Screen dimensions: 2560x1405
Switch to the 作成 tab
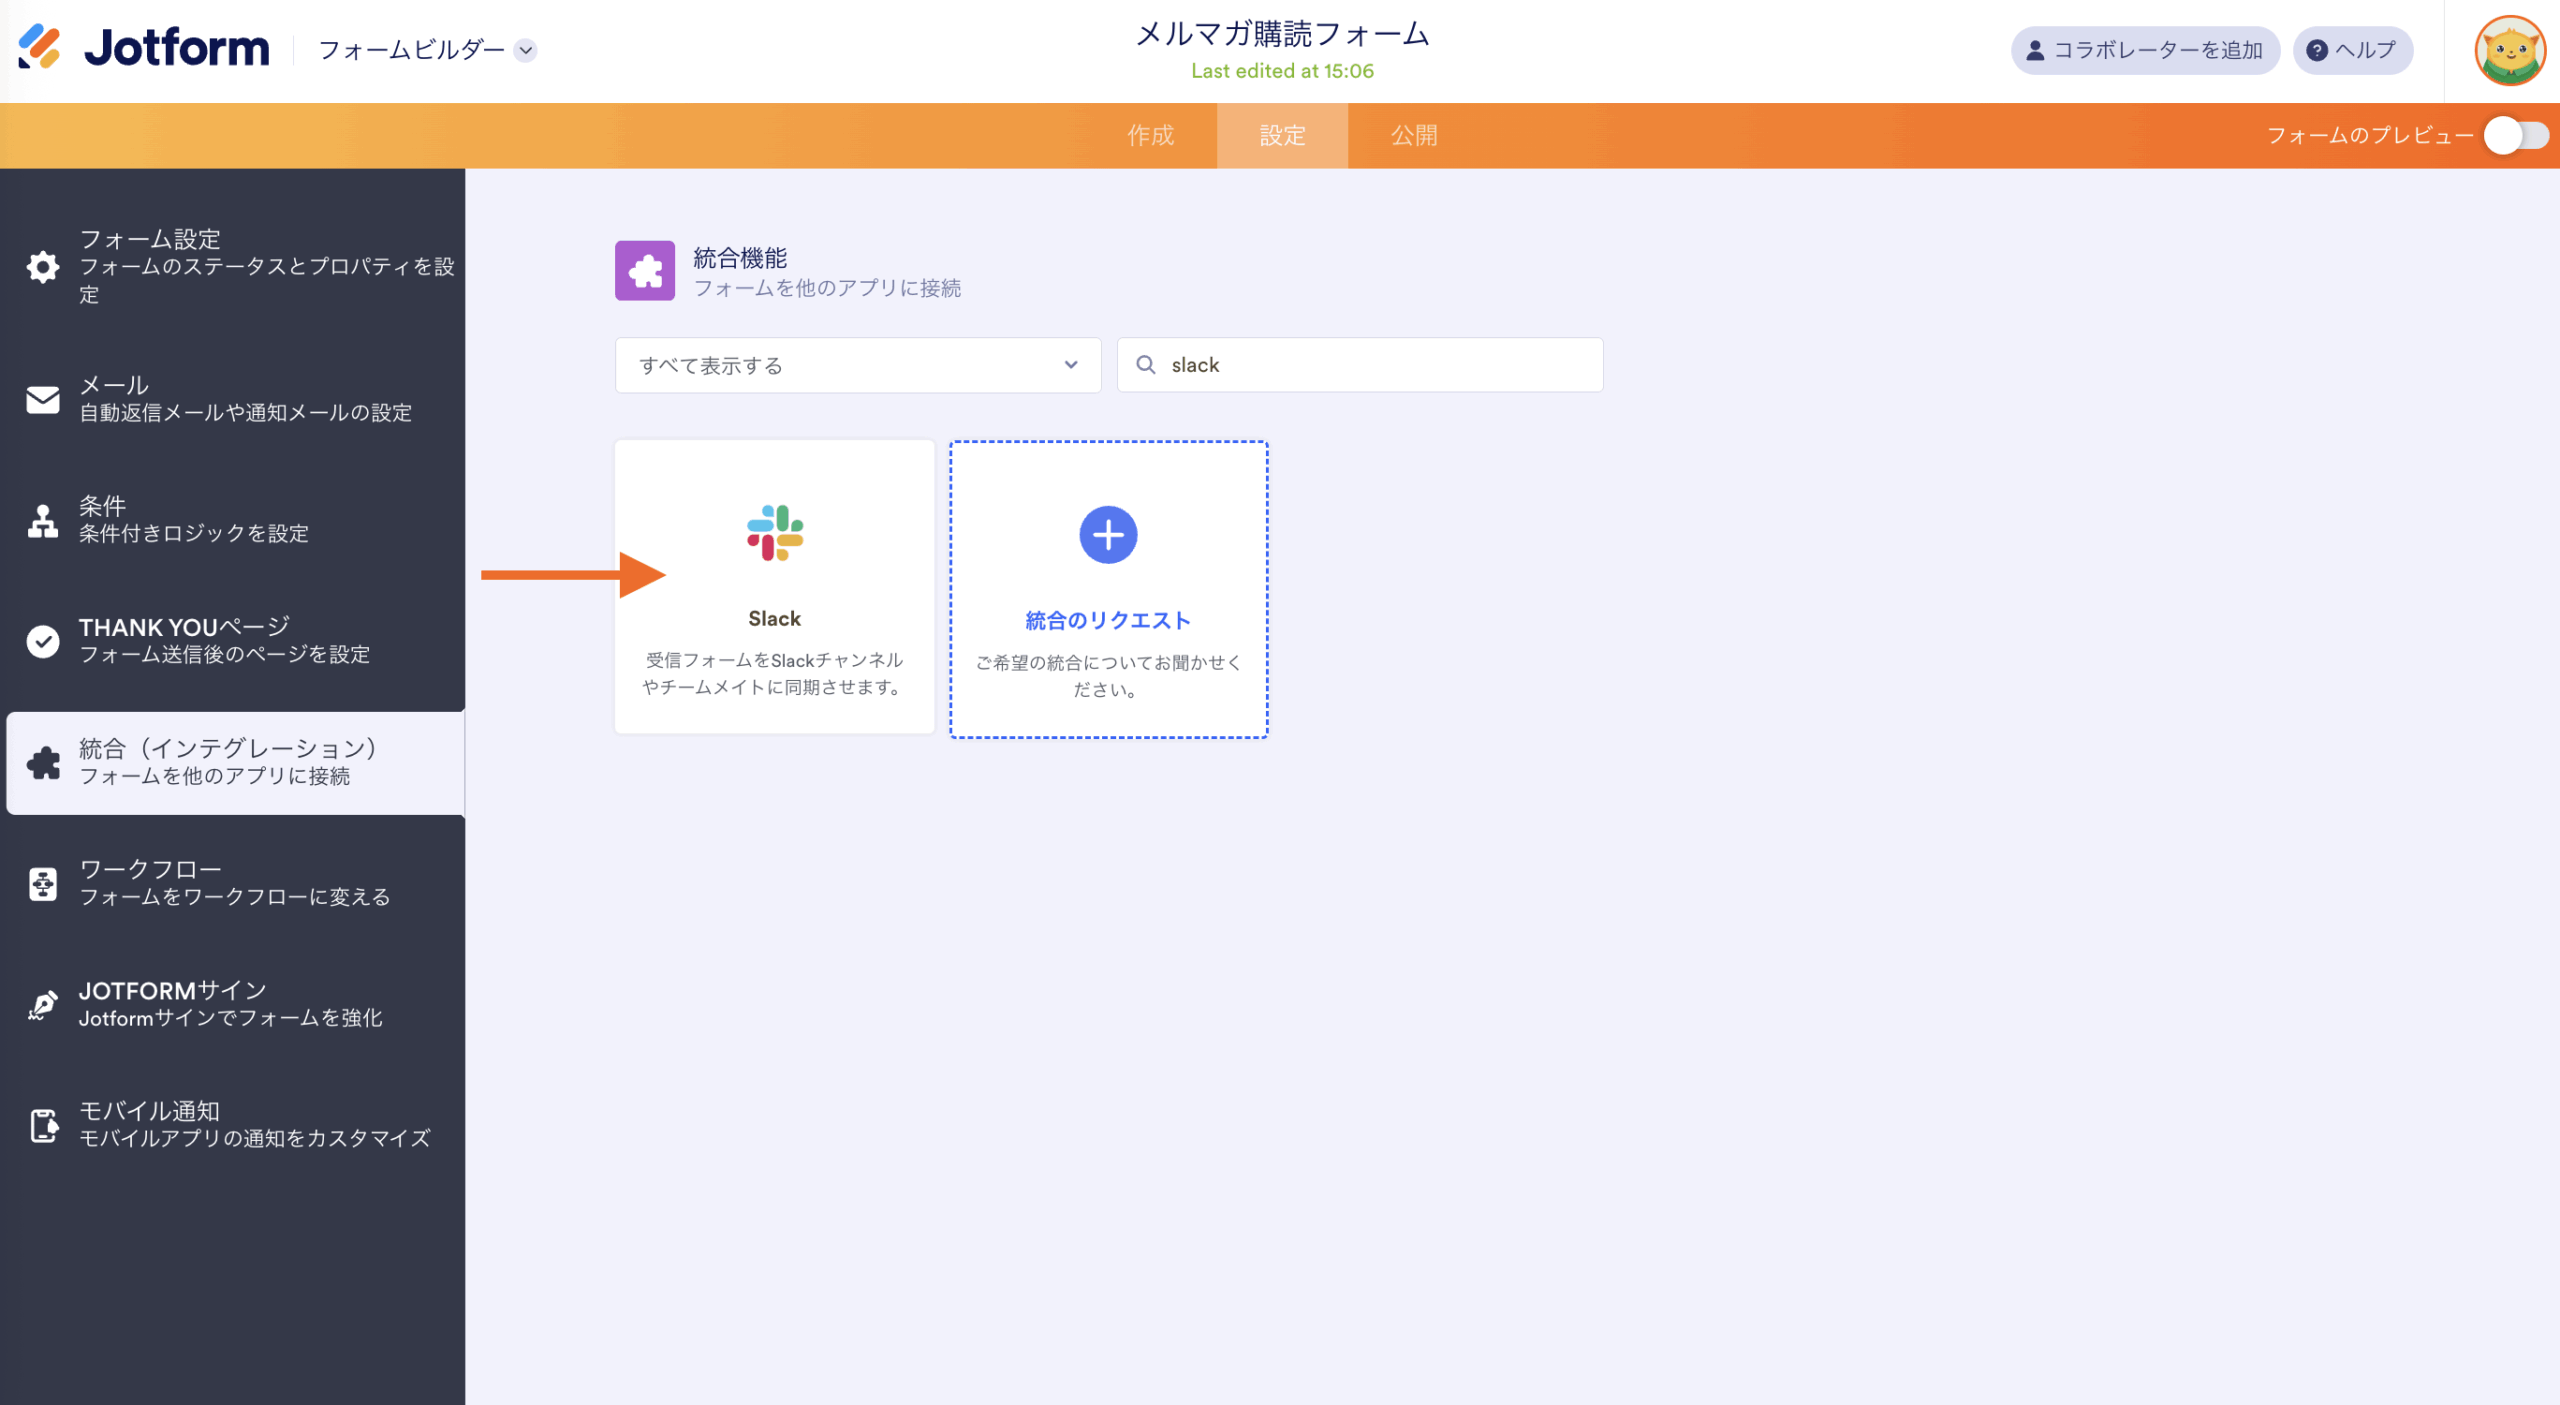(1151, 135)
